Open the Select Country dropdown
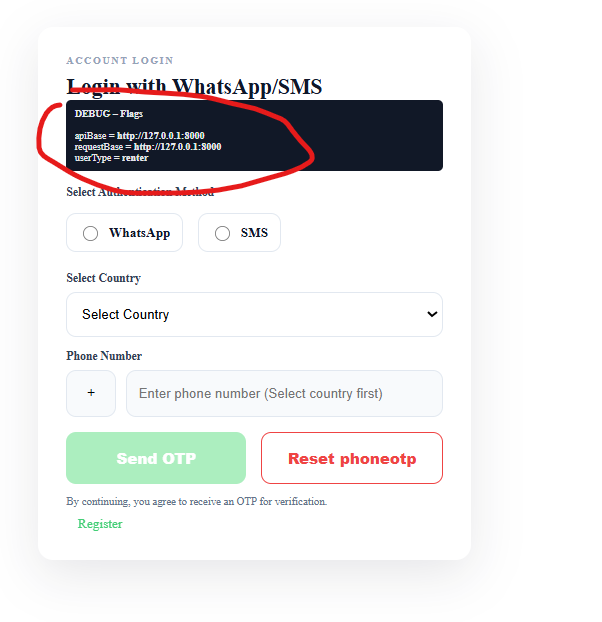 point(254,314)
